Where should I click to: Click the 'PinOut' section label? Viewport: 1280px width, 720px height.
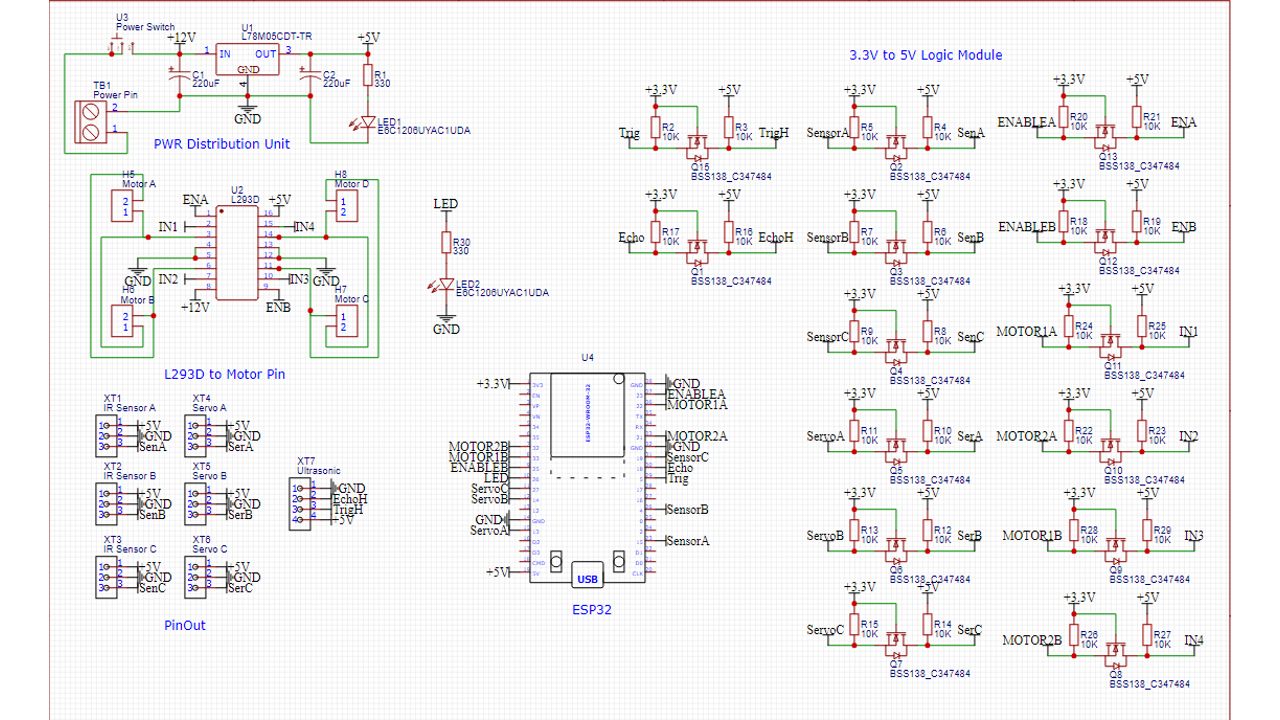click(184, 625)
